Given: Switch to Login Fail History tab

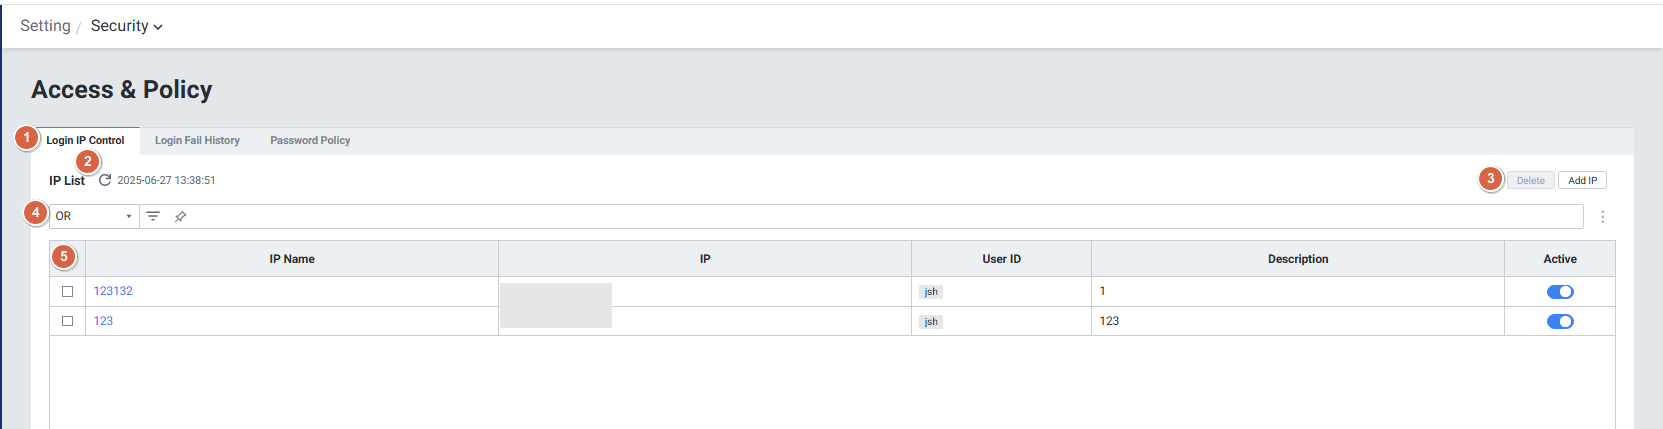Looking at the screenshot, I should tap(197, 141).
